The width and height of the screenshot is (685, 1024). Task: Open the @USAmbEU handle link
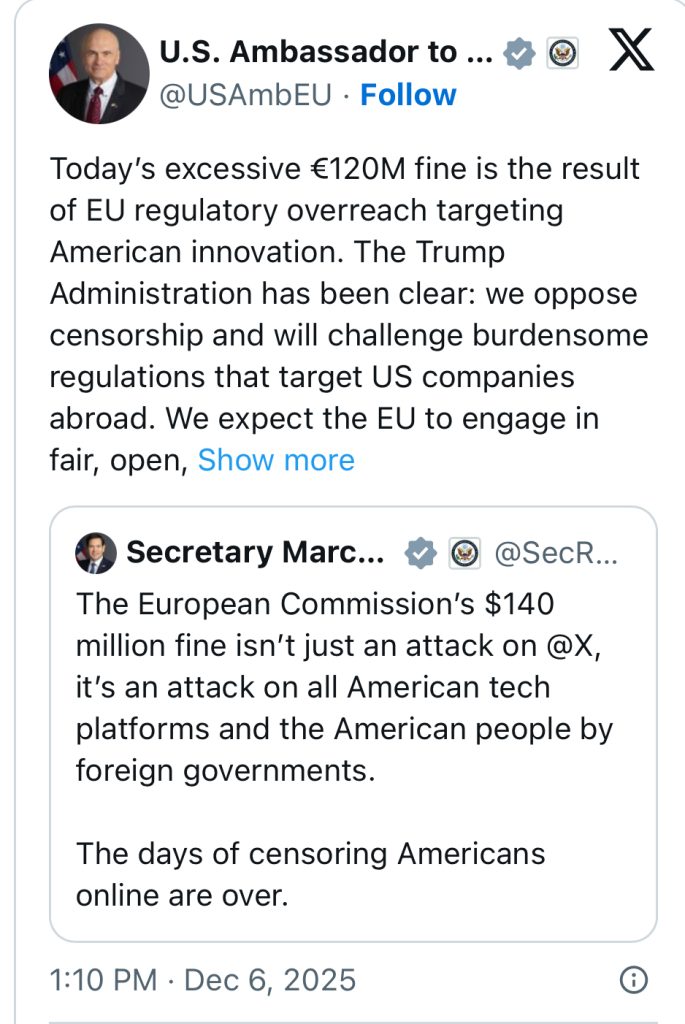246,95
